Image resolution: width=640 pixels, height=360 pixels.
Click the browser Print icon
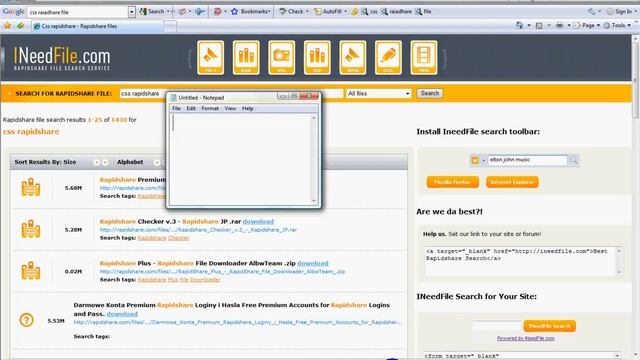(559, 25)
